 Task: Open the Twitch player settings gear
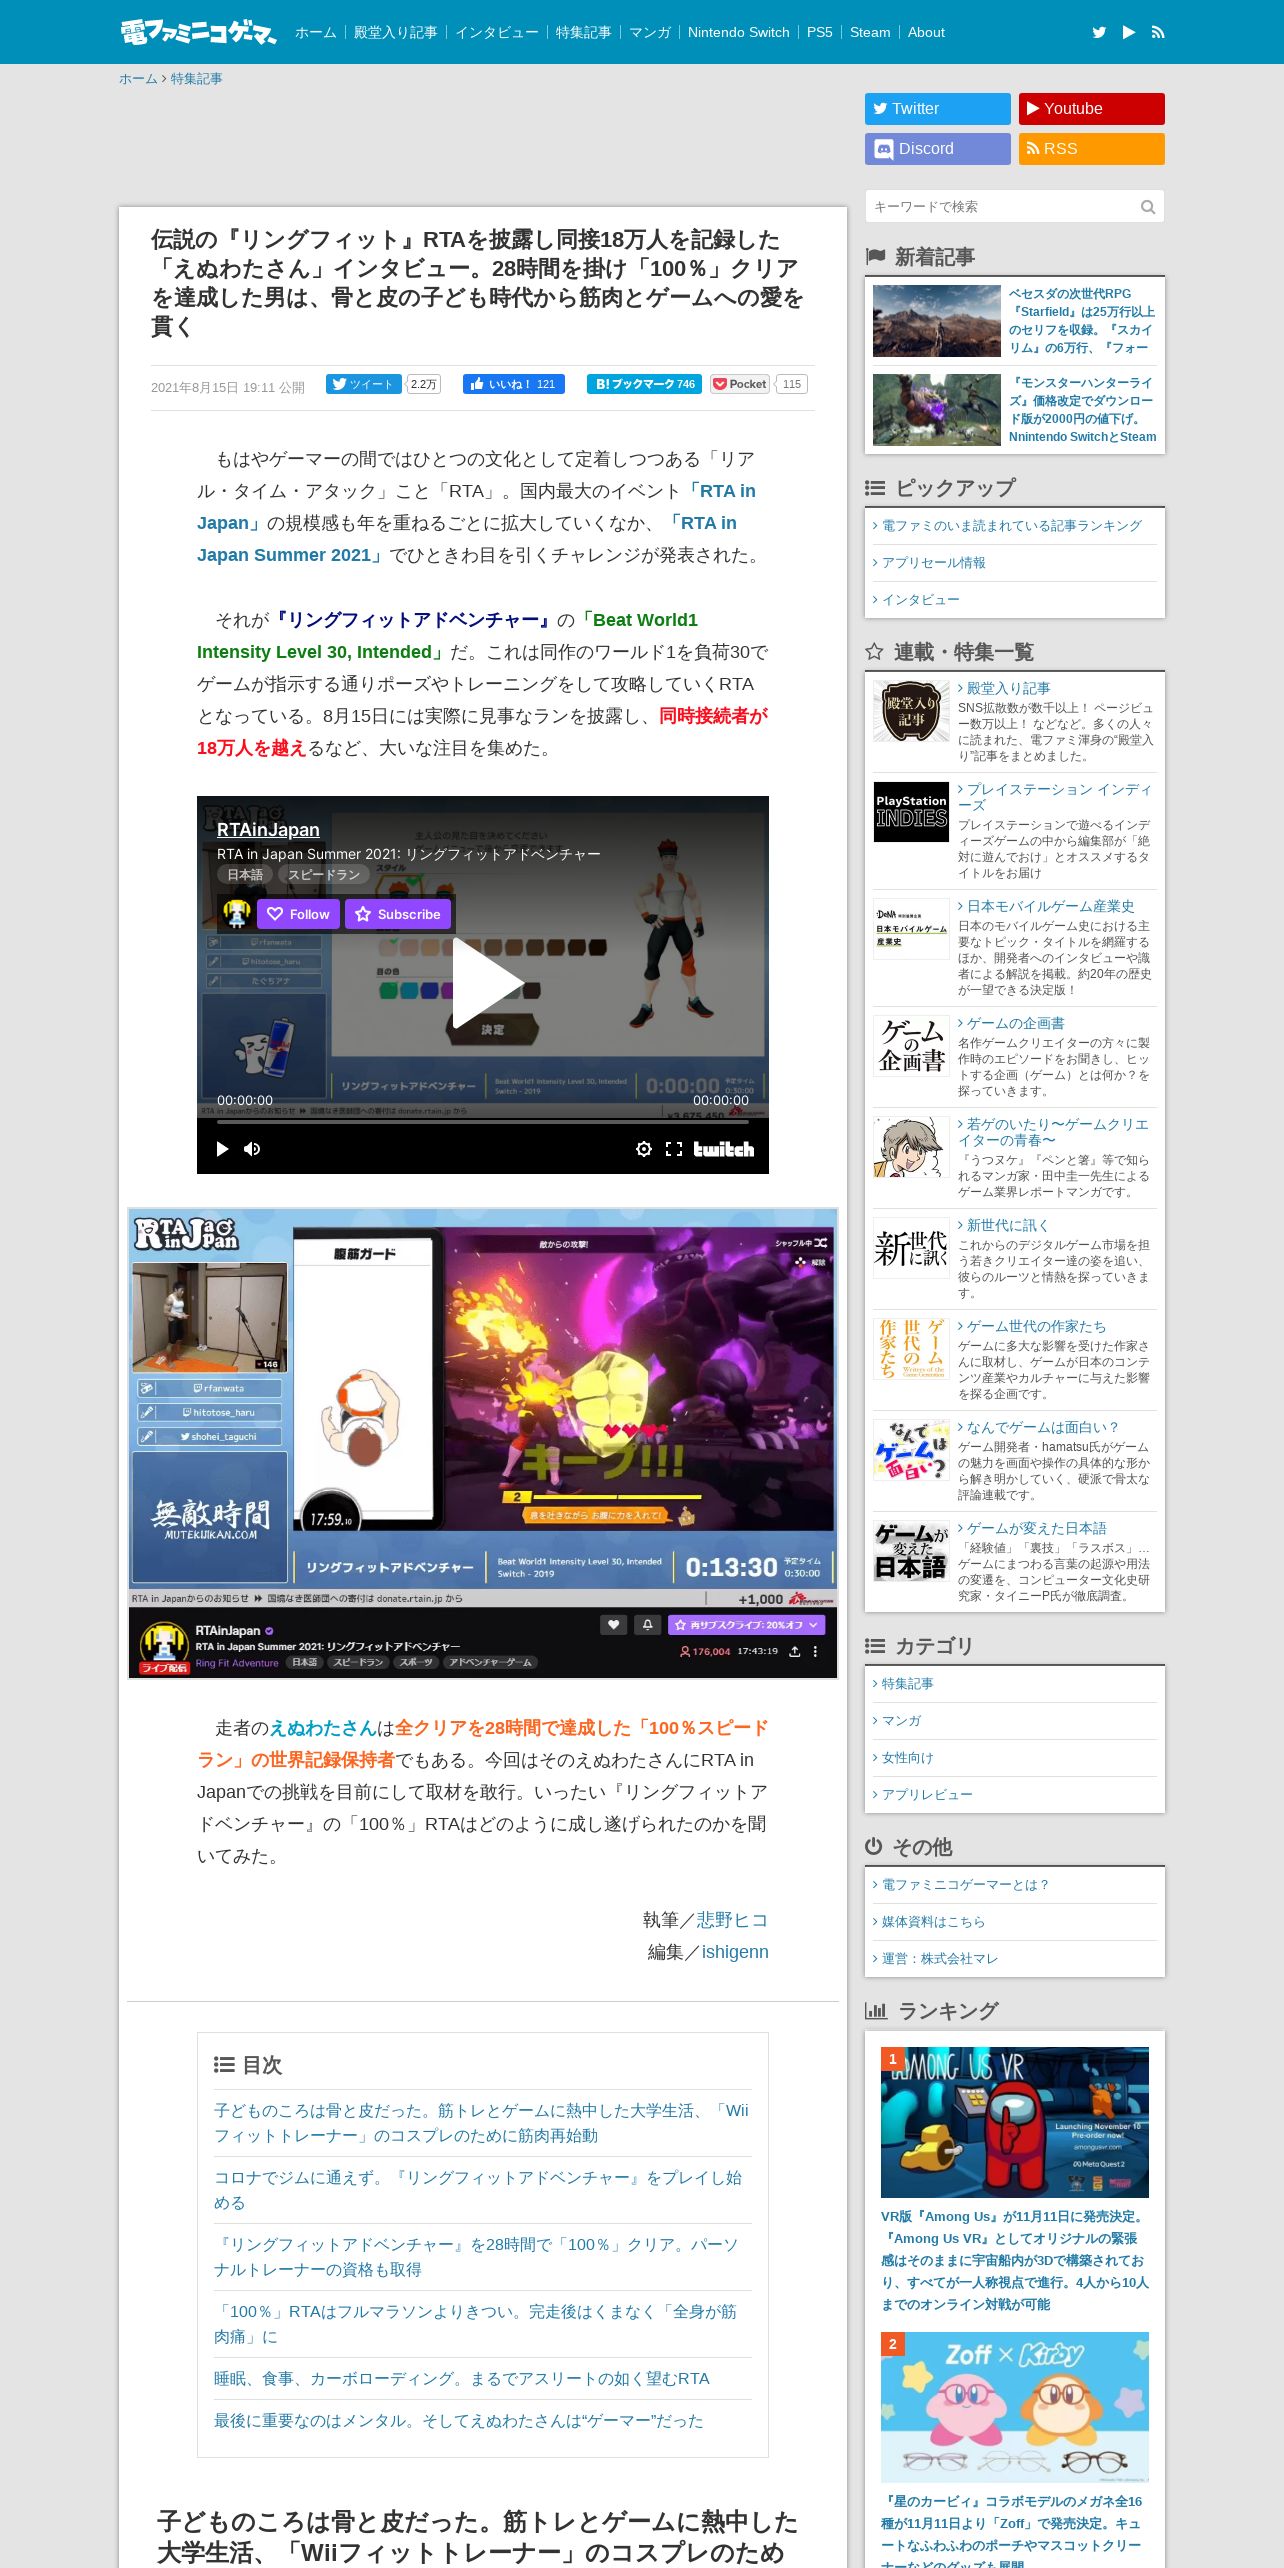point(644,1149)
